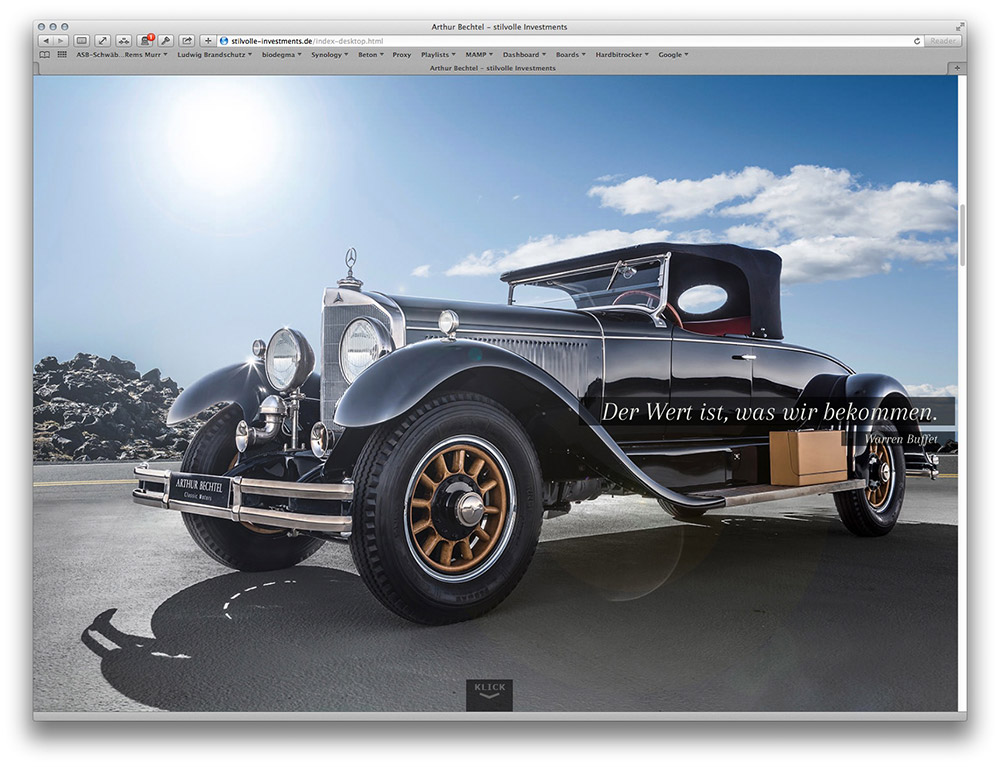Go forward with the Safari forward arrow
This screenshot has height=767, width=1000.
60,41
